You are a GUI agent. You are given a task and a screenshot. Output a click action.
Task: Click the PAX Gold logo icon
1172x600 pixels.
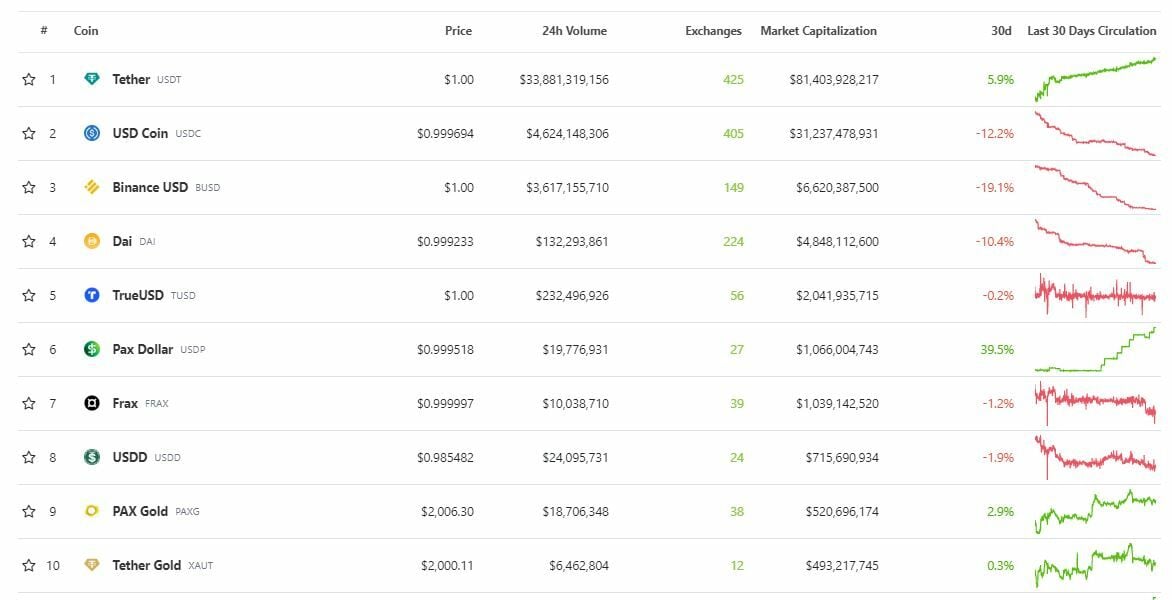point(92,511)
